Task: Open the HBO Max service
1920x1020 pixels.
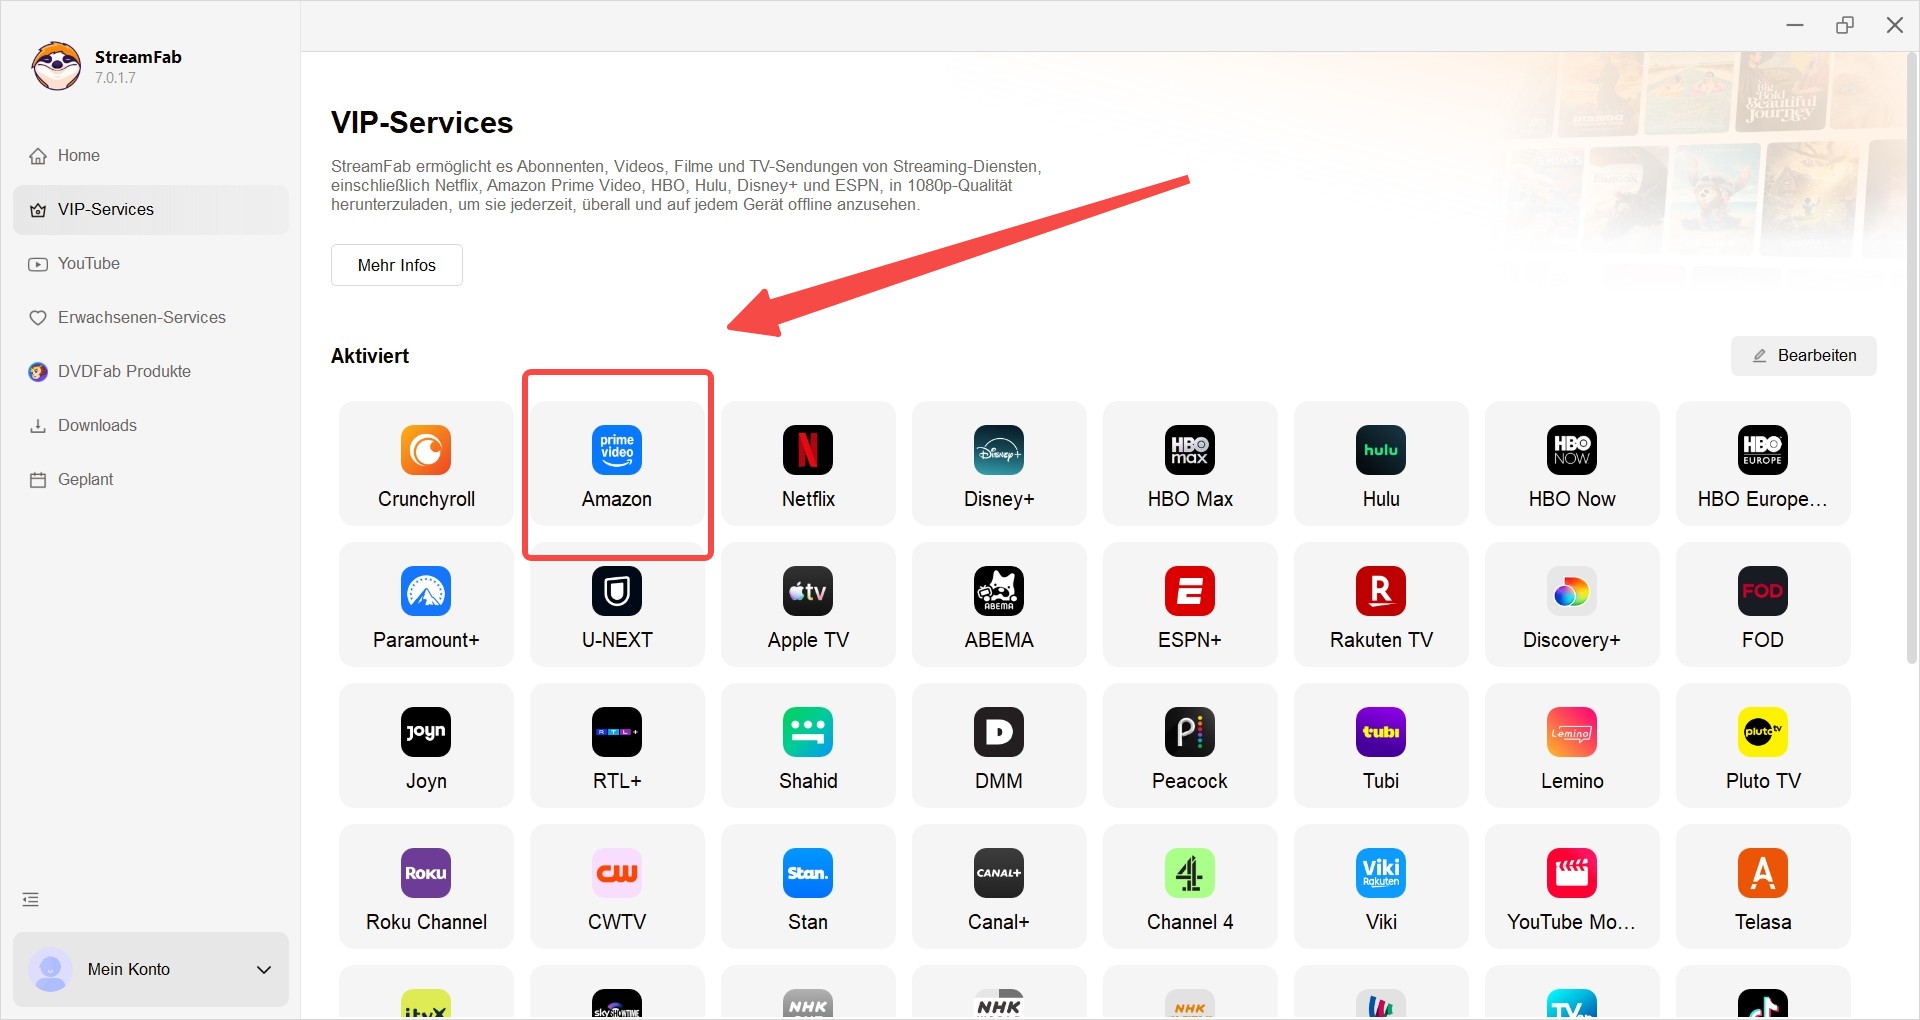Action: click(1189, 463)
